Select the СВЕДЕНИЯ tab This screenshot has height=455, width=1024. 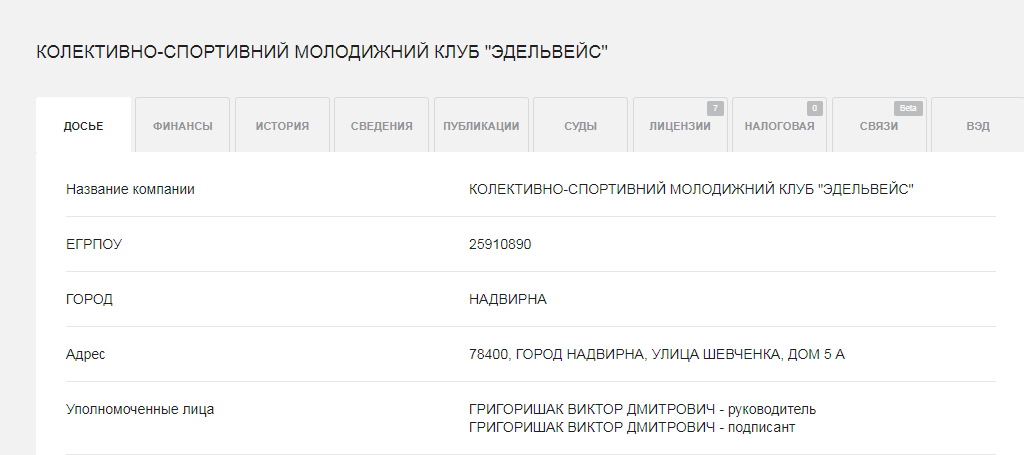tap(381, 126)
